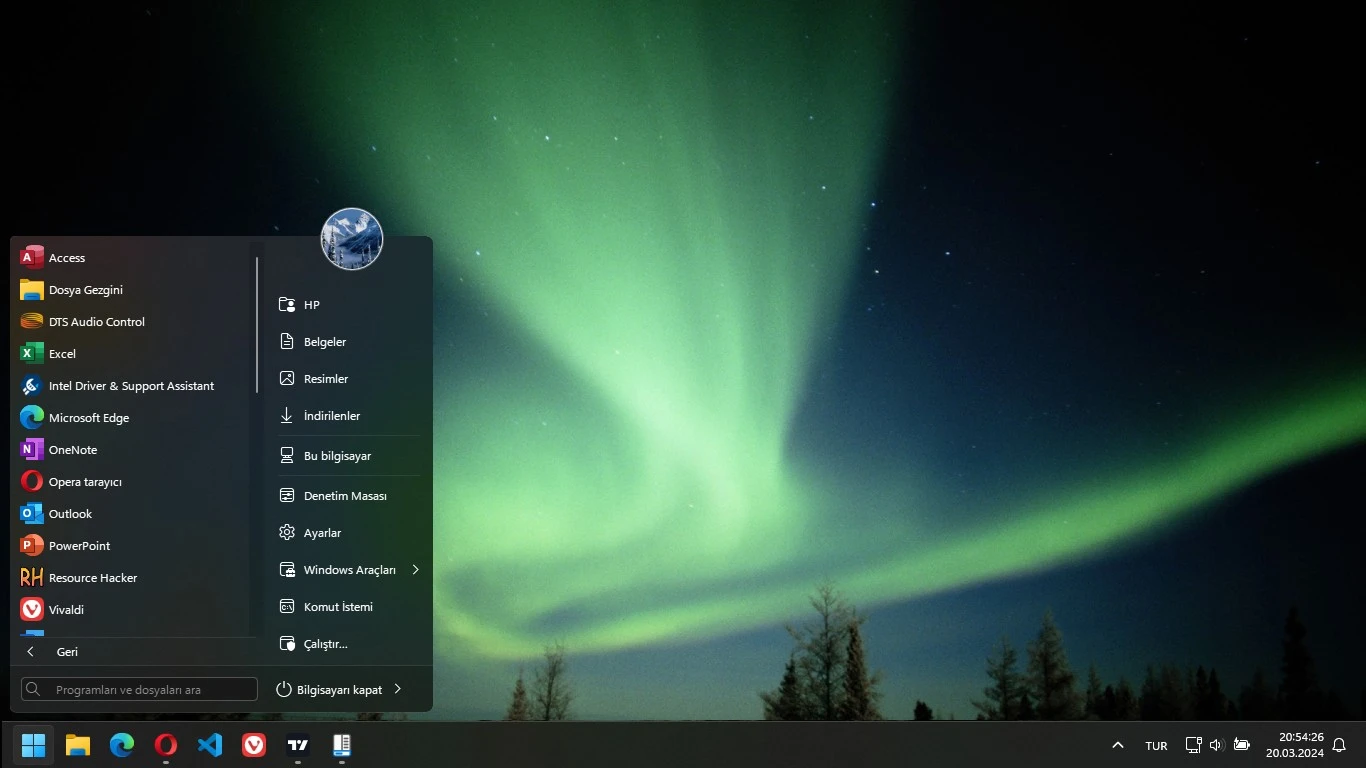Image resolution: width=1366 pixels, height=768 pixels.
Task: Open the clock and date 20.03.2024
Action: point(1295,745)
